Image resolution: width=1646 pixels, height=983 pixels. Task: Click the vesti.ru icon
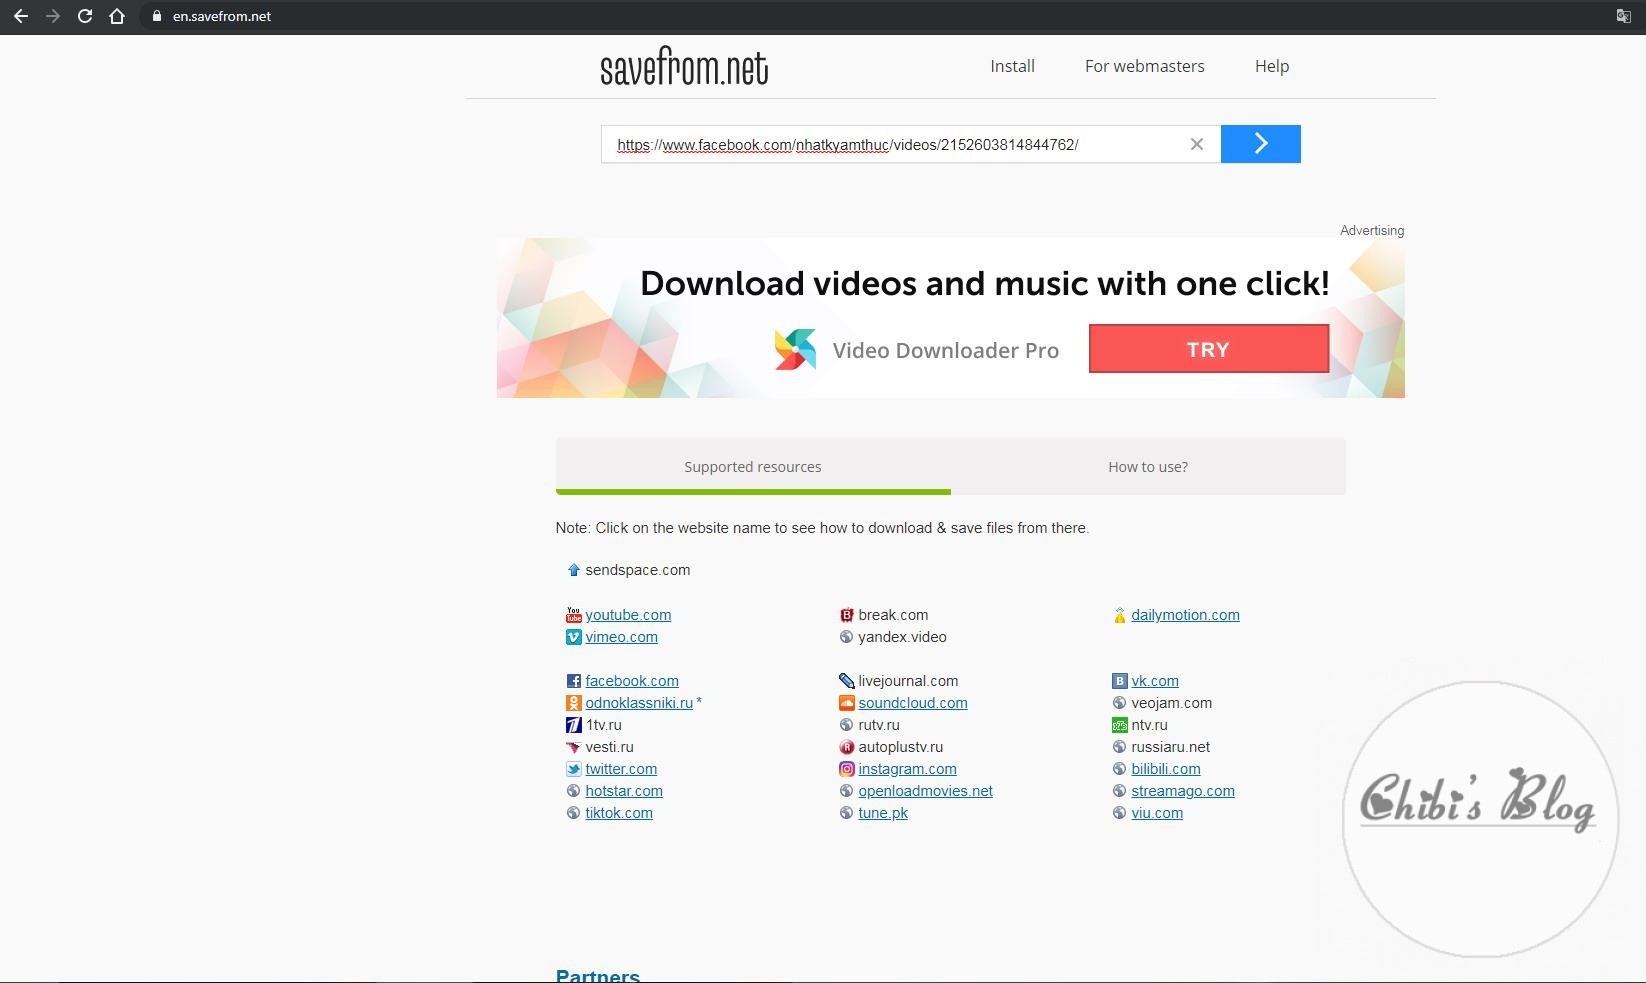(573, 747)
